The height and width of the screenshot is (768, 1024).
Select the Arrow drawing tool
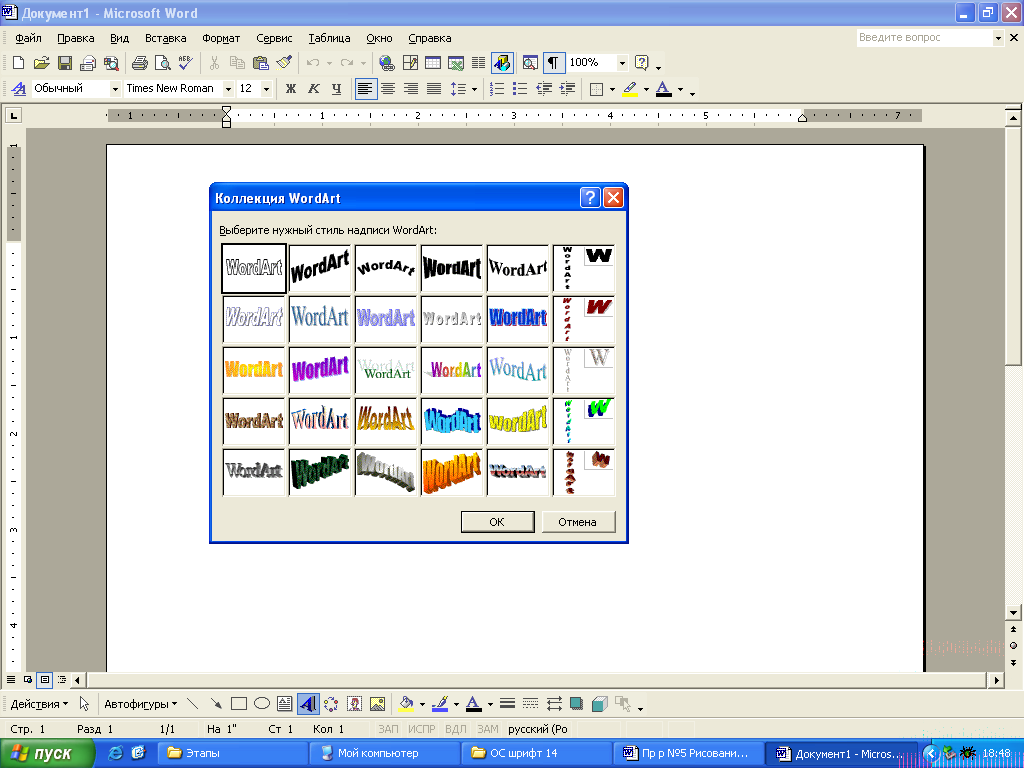coord(216,703)
